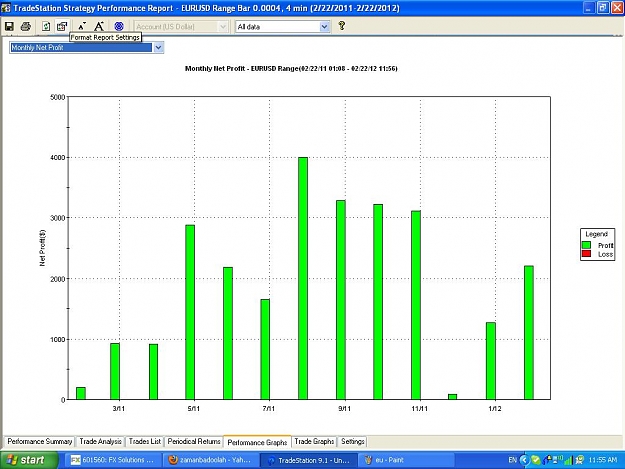Click the disabled Account (US Dollar) combo box

point(181,27)
